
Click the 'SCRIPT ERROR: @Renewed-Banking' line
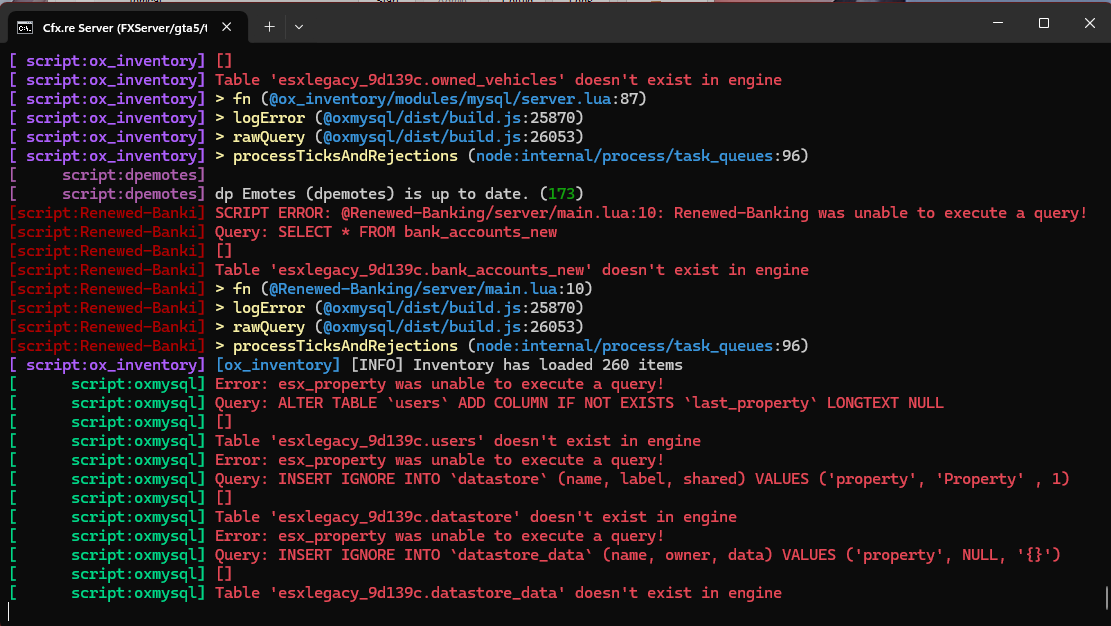click(650, 213)
